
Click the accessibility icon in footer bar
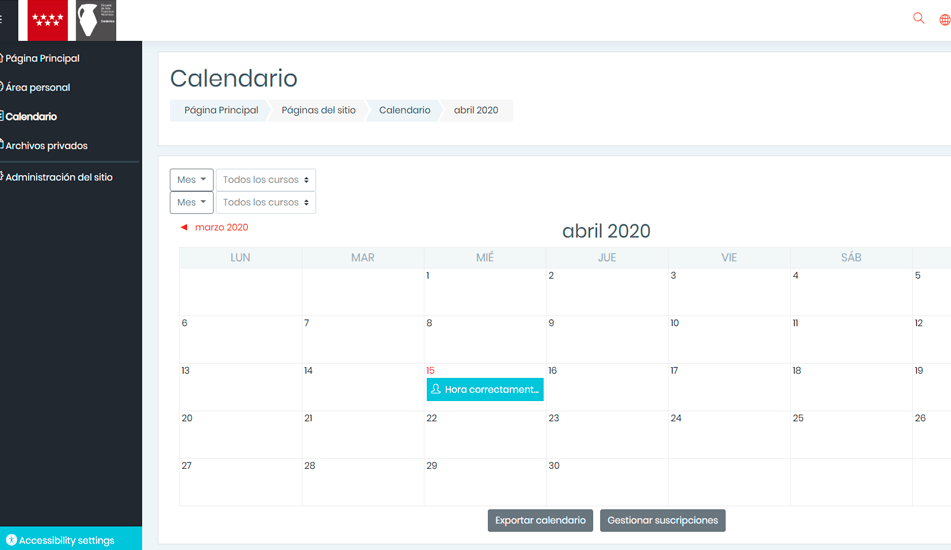click(x=11, y=539)
